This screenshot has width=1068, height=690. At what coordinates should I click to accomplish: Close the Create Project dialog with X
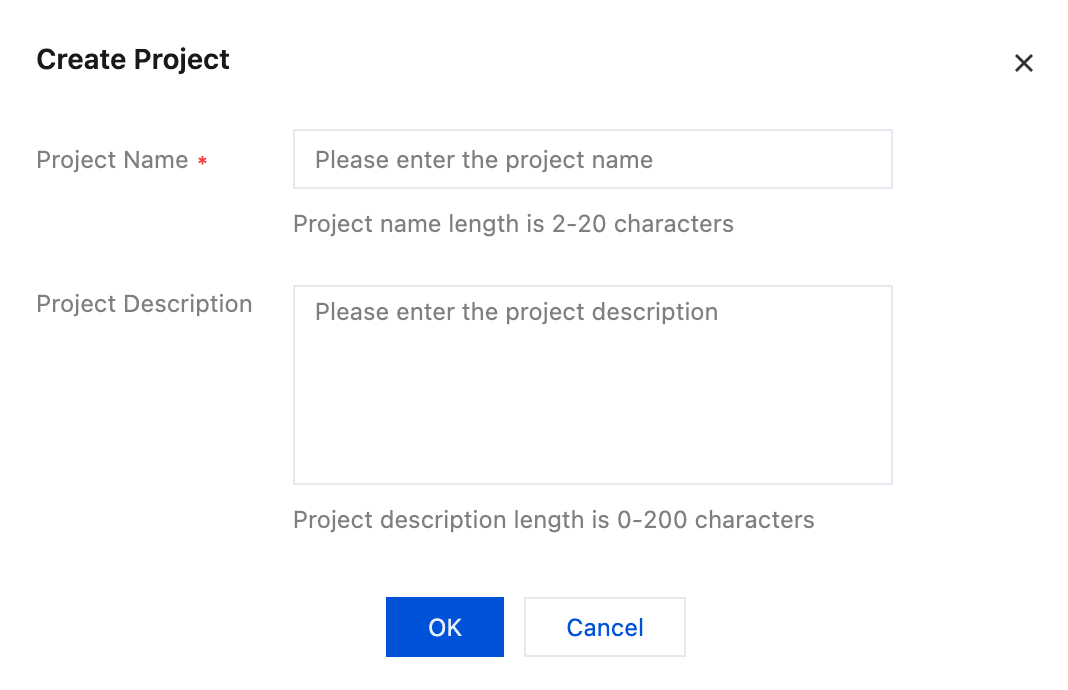pos(1023,63)
